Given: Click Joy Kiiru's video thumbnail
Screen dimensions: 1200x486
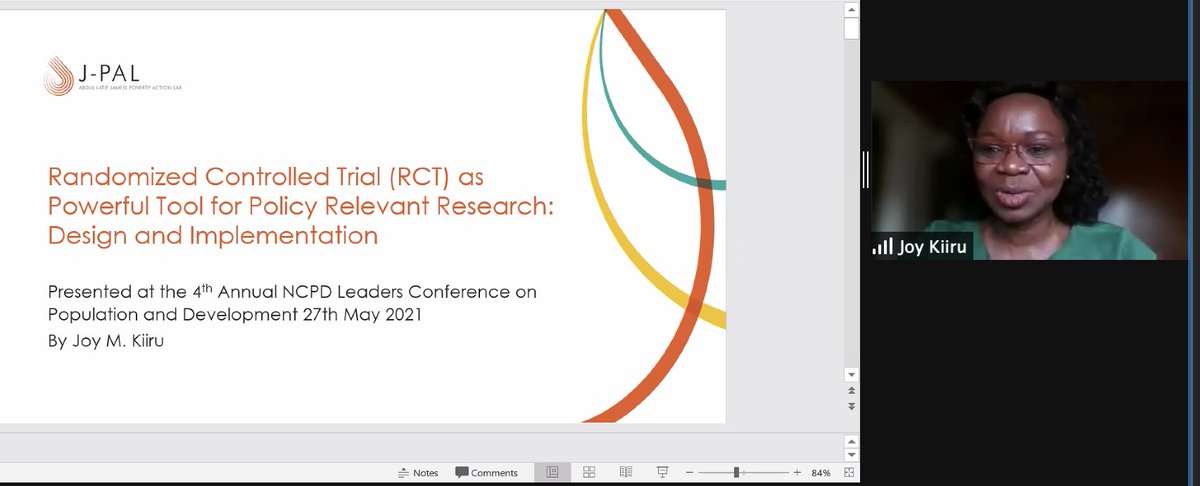Looking at the screenshot, I should tap(1029, 170).
